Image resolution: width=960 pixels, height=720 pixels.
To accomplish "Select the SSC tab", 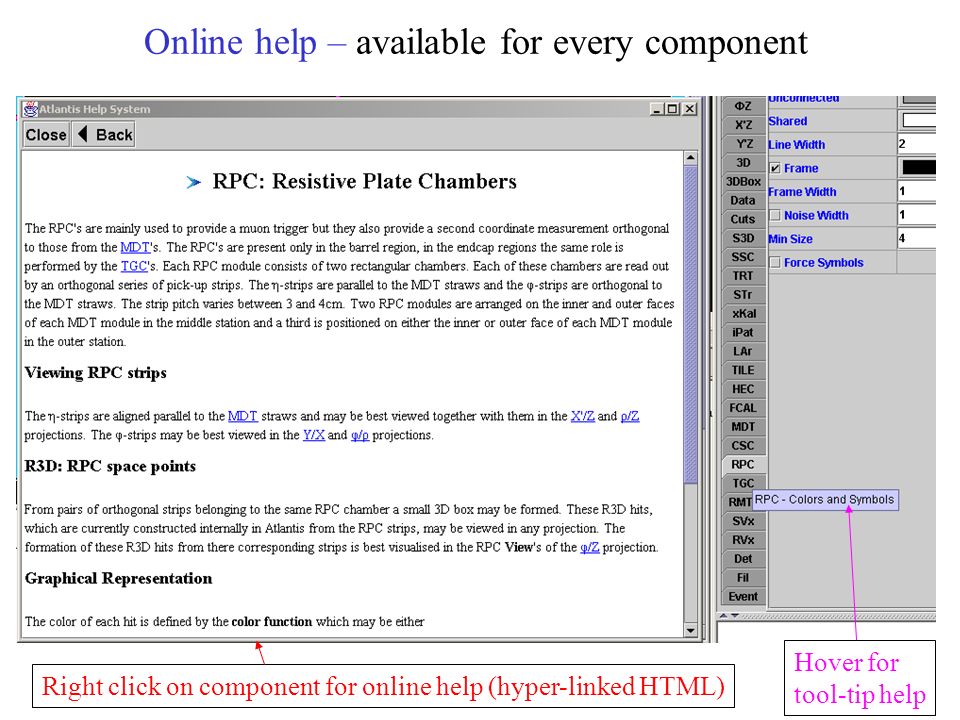I will click(x=743, y=257).
